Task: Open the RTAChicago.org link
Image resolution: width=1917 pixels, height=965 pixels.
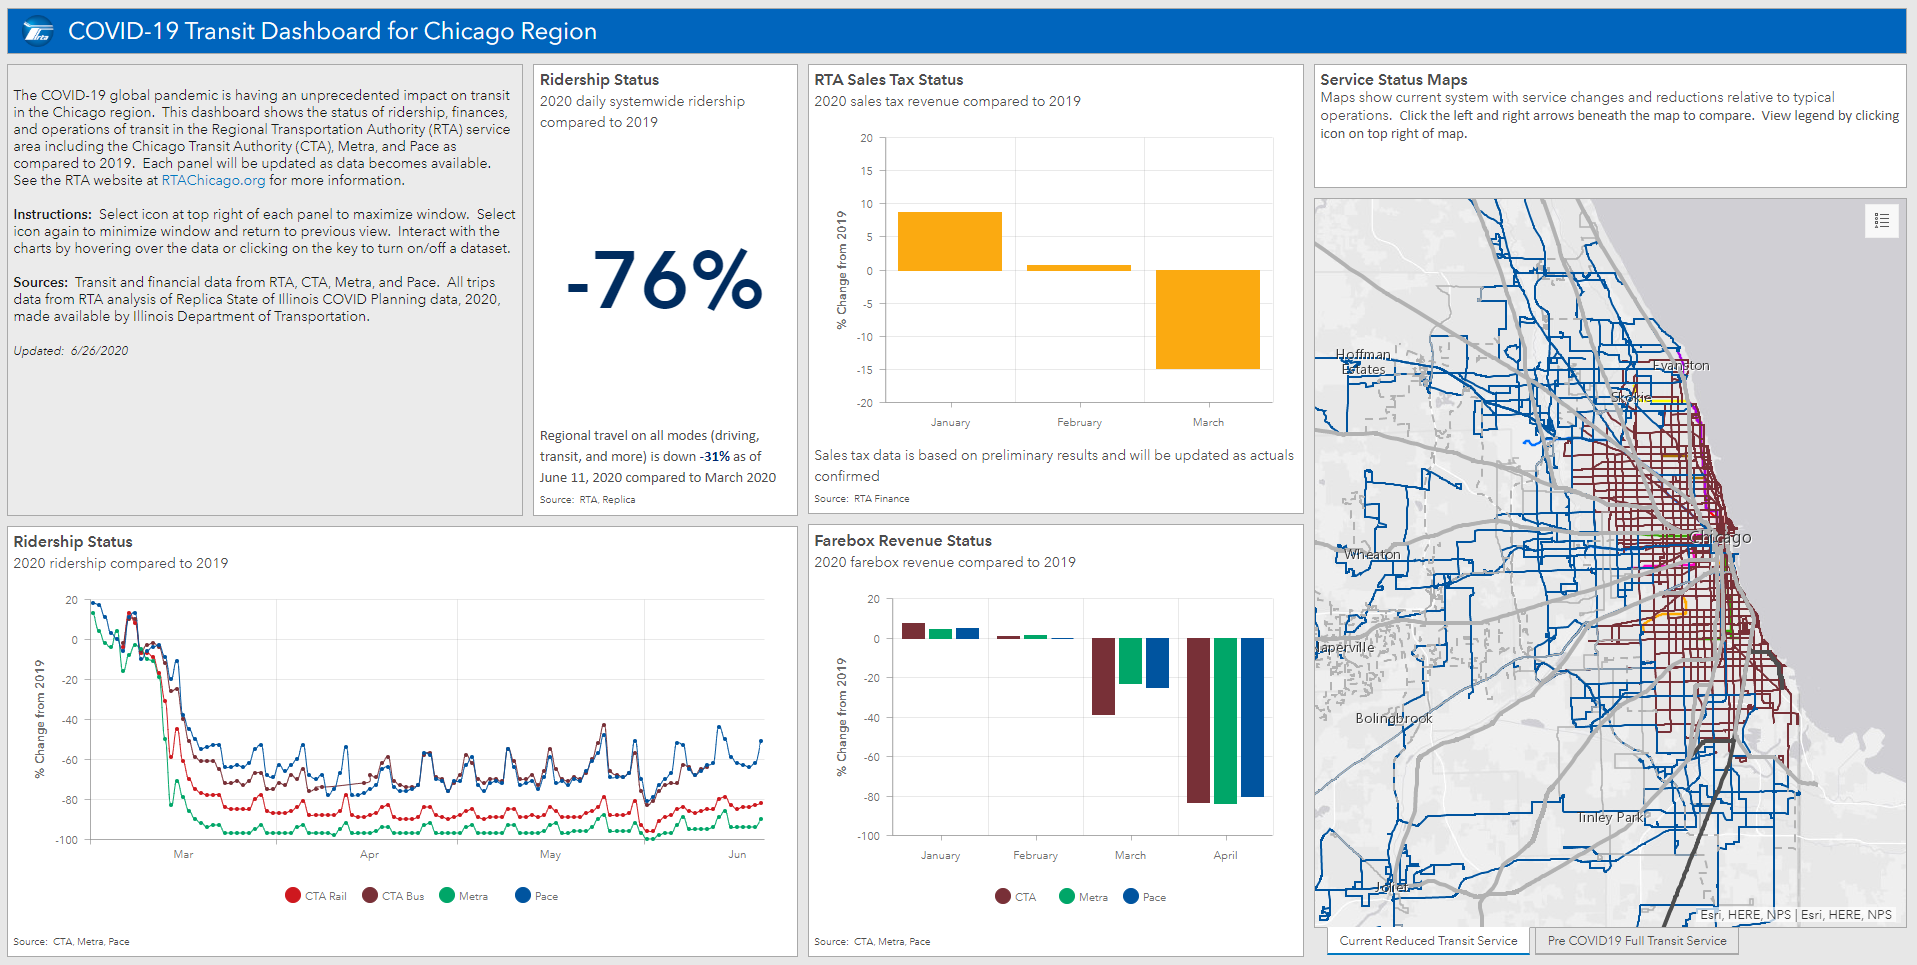Action: point(213,180)
